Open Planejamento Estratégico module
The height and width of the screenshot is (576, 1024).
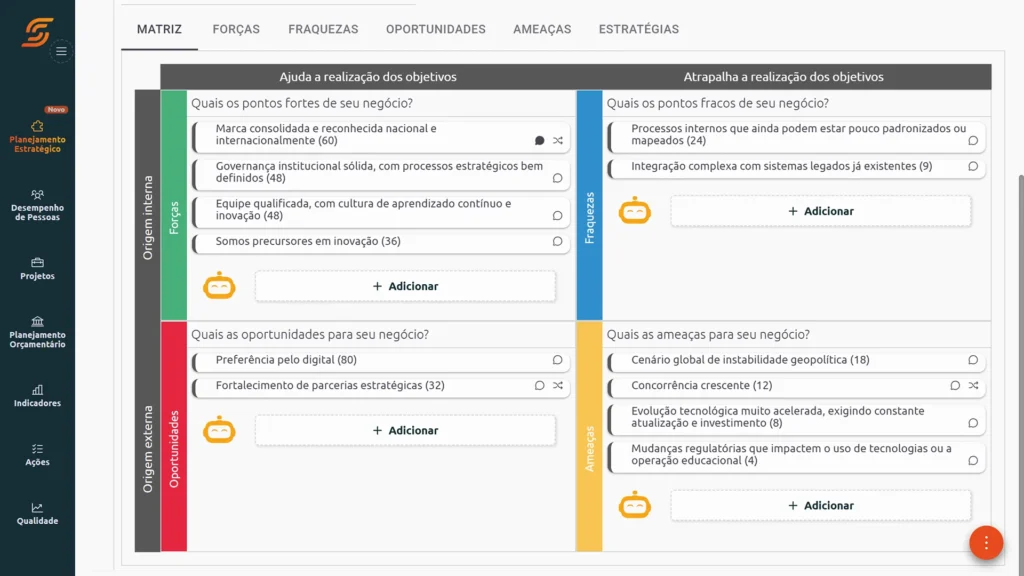(37, 137)
